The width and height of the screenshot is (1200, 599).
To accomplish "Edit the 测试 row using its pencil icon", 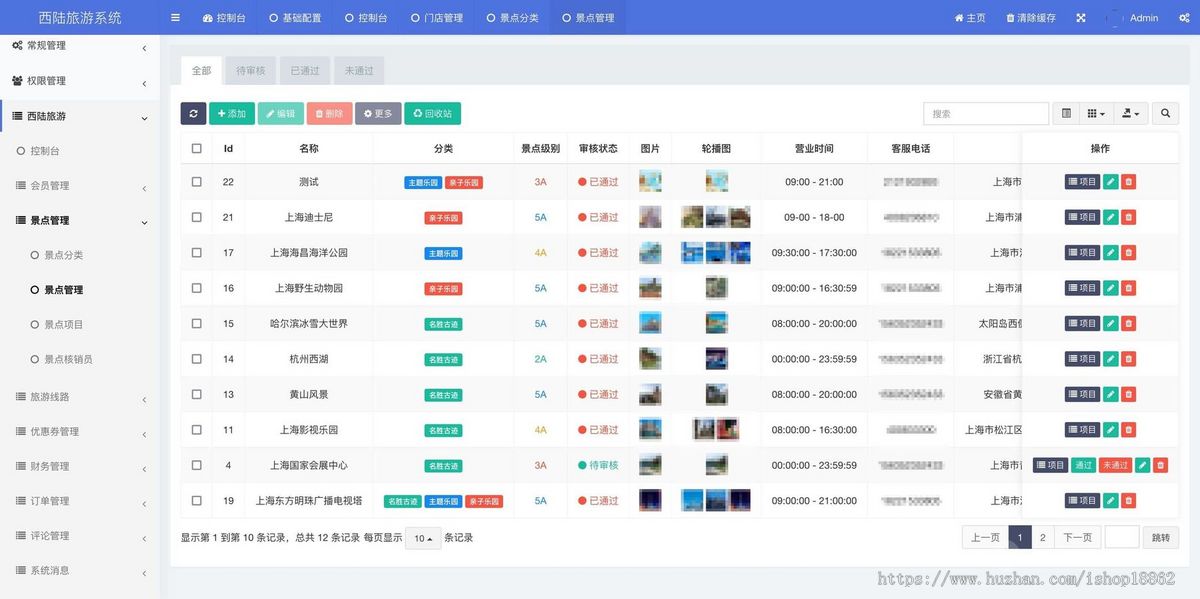I will 1111,181.
